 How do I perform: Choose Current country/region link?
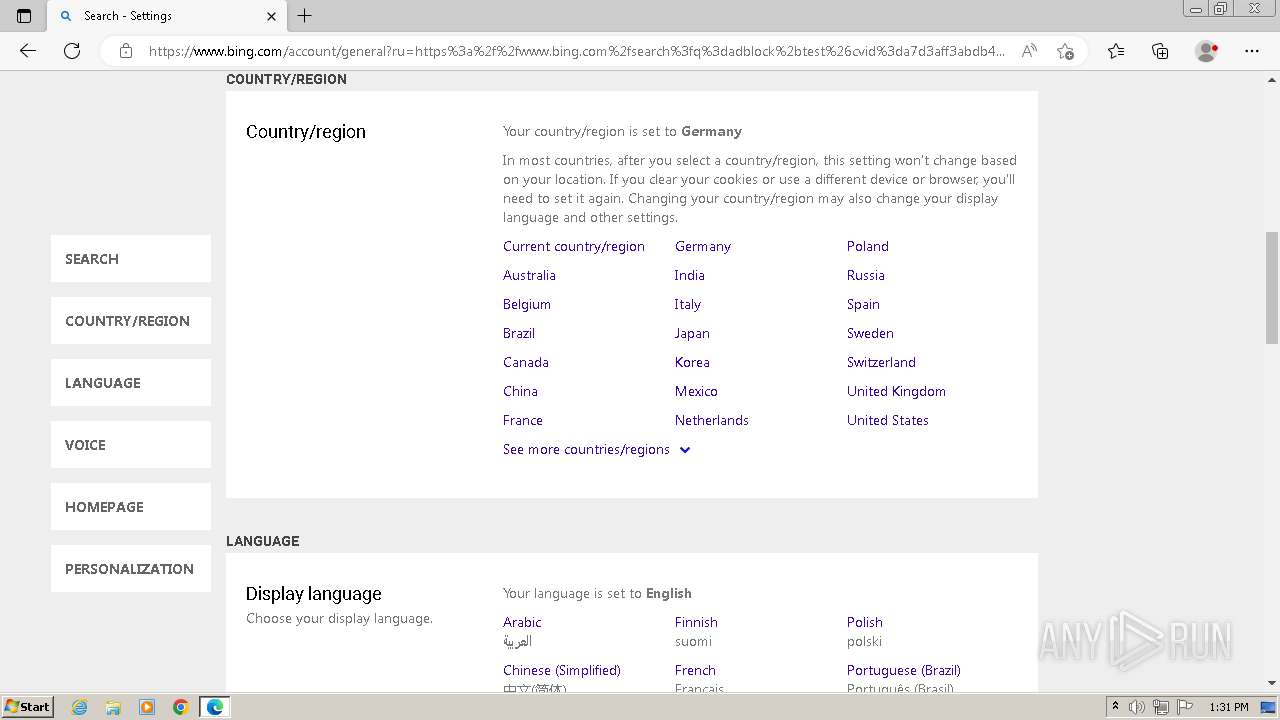pos(574,246)
